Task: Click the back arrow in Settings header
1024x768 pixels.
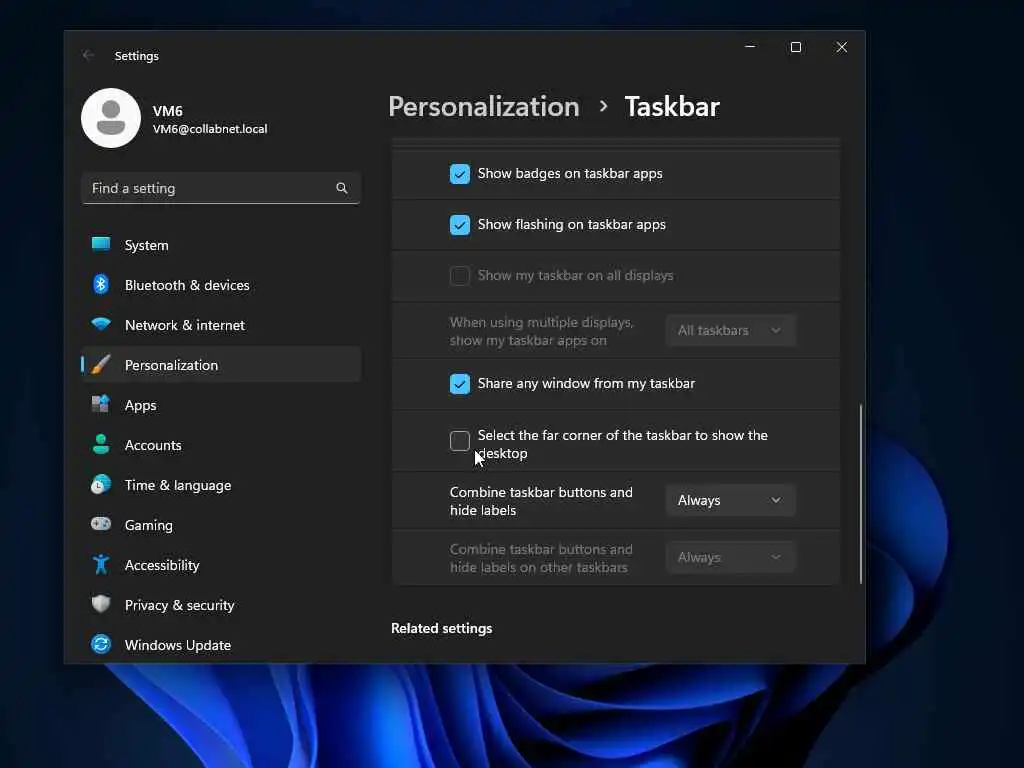Action: click(88, 56)
